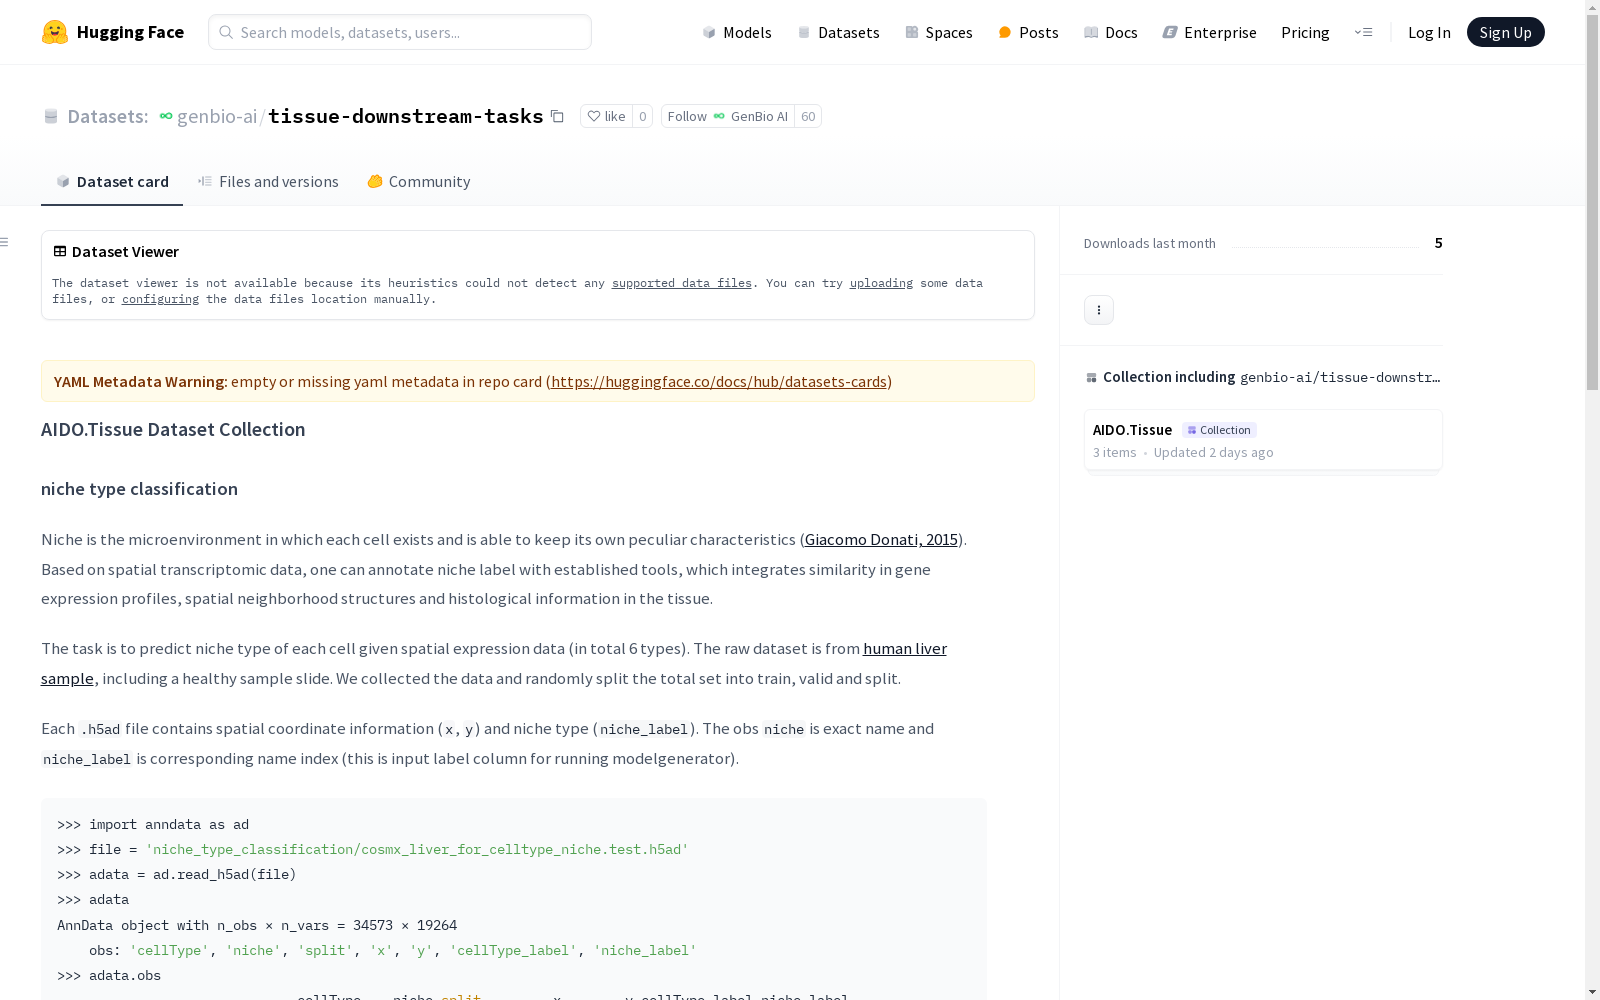1600x1000 pixels.
Task: Click the follower count 60
Action: tap(808, 117)
